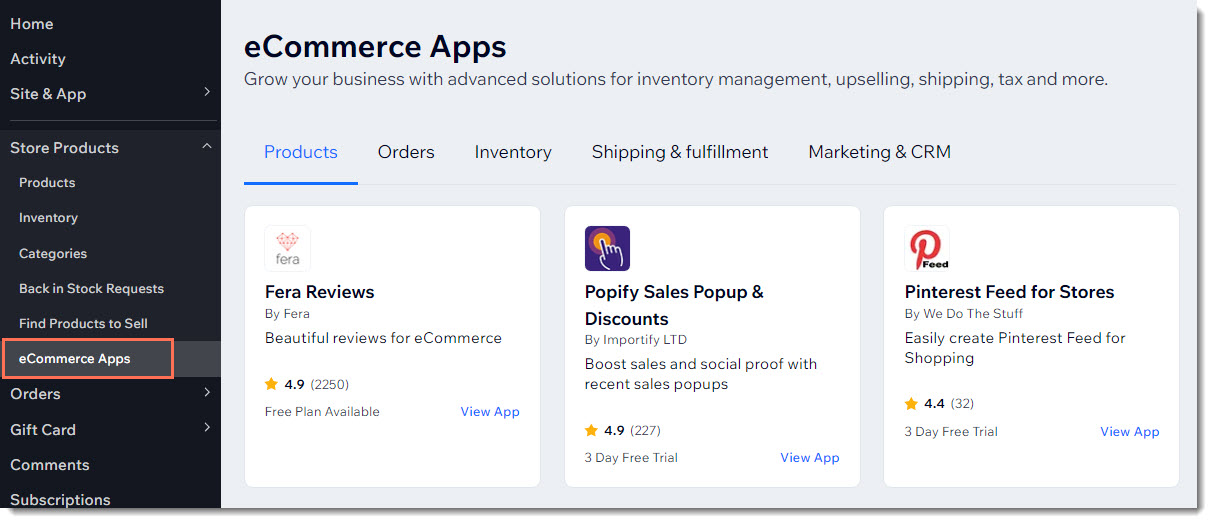Image resolution: width=1212 pixels, height=523 pixels.
Task: Click the Pinterest Feed app logo
Action: click(927, 248)
